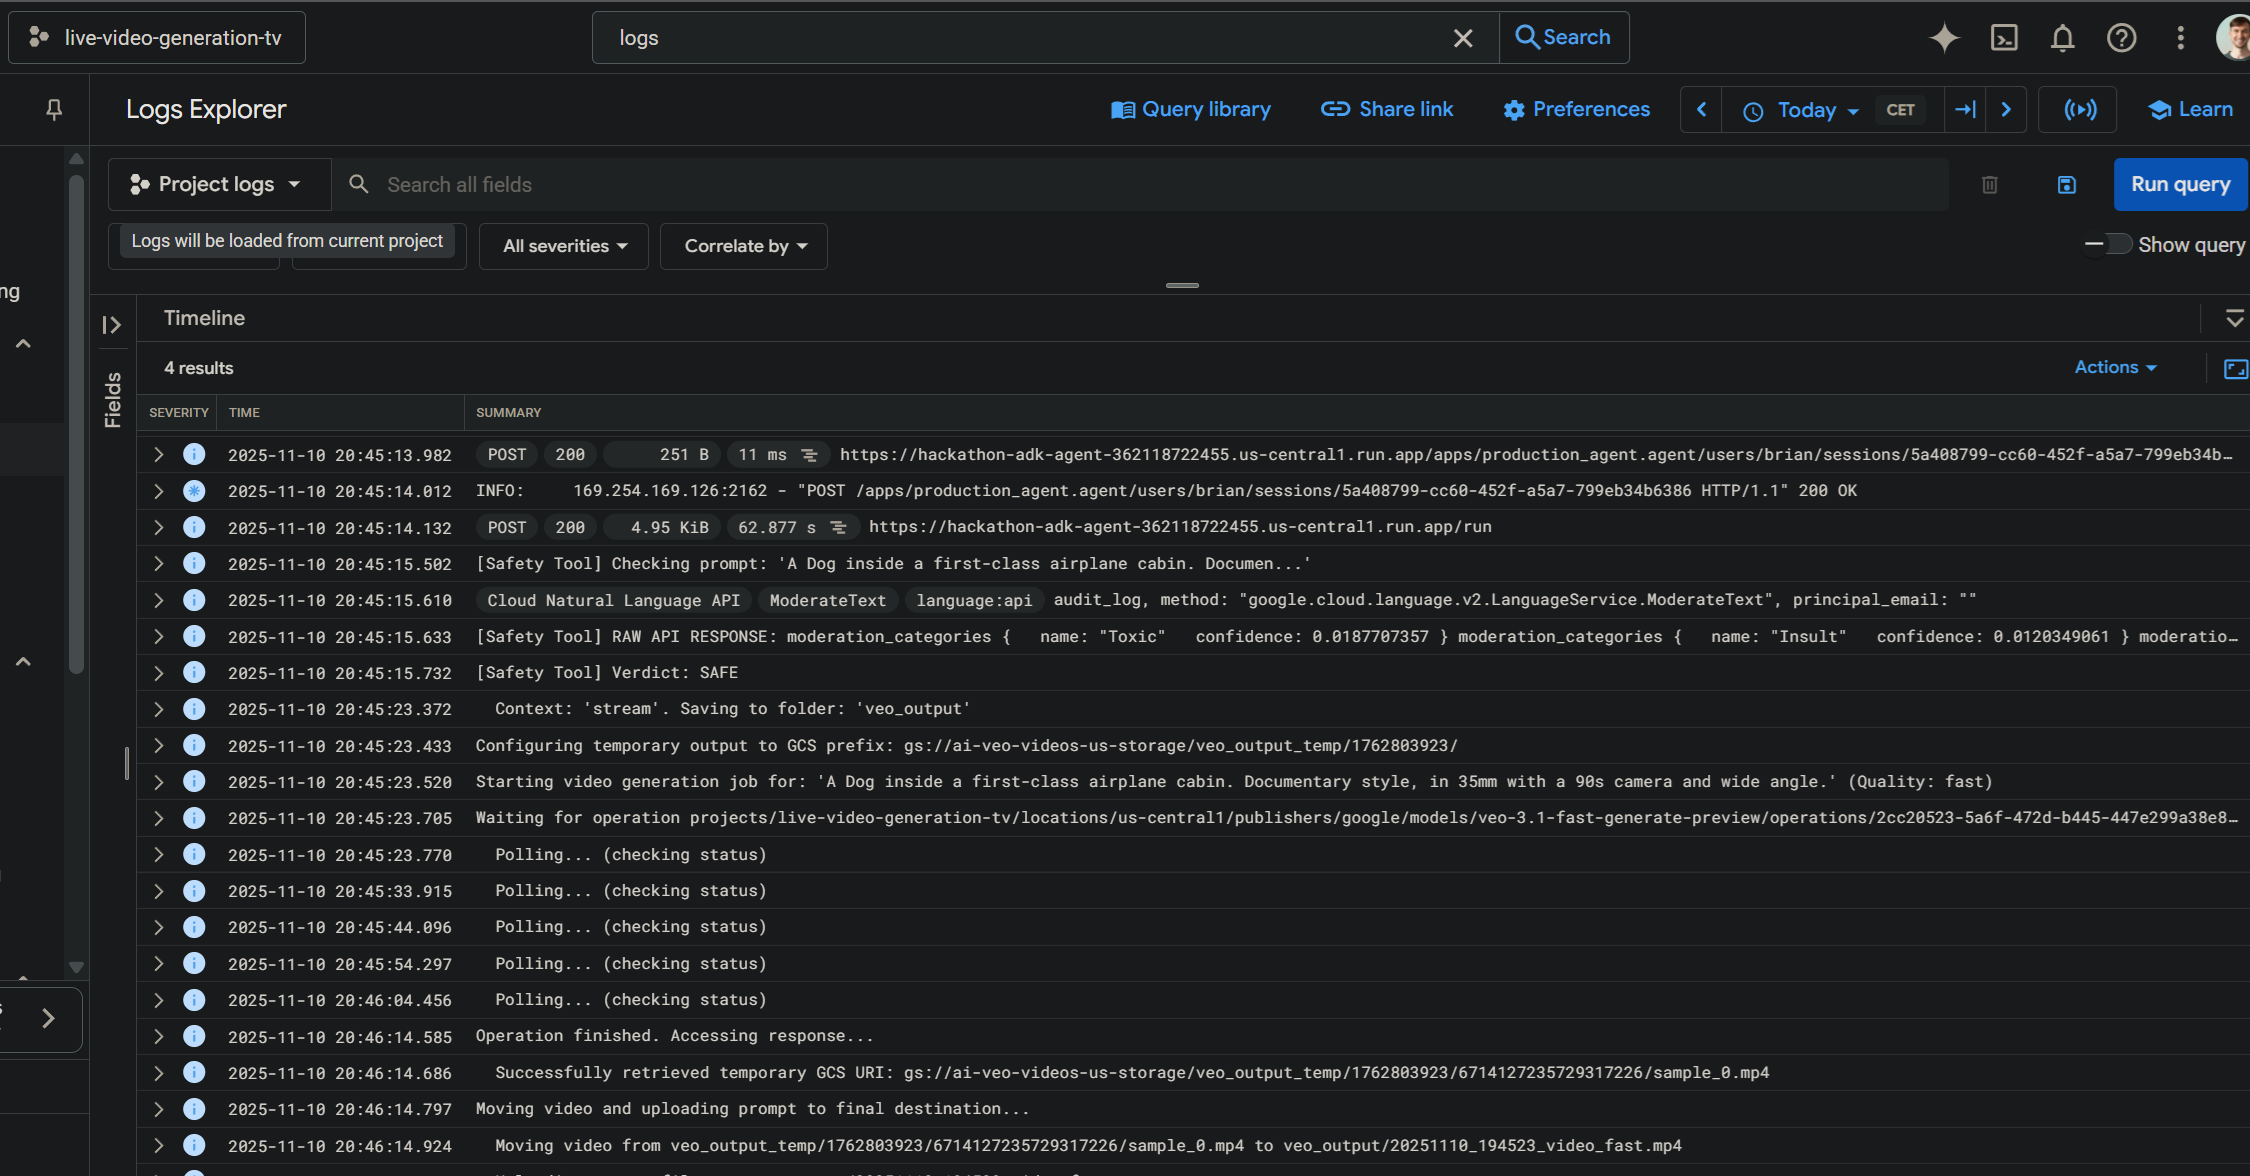Open the Actions menu
This screenshot has height=1176, width=2250.
2115,368
